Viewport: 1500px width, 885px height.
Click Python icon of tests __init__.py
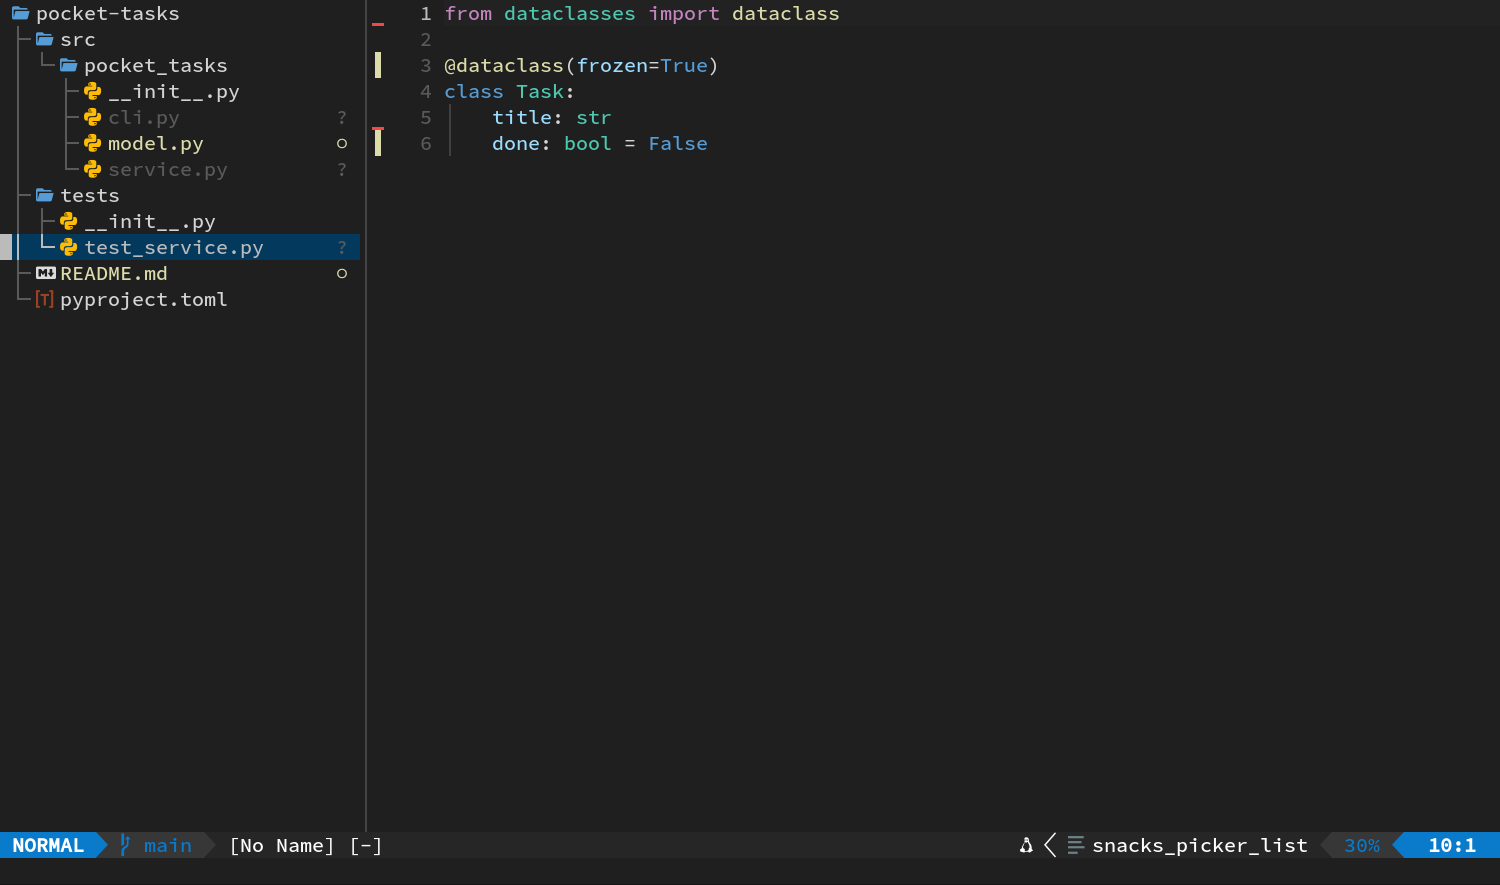(x=69, y=222)
